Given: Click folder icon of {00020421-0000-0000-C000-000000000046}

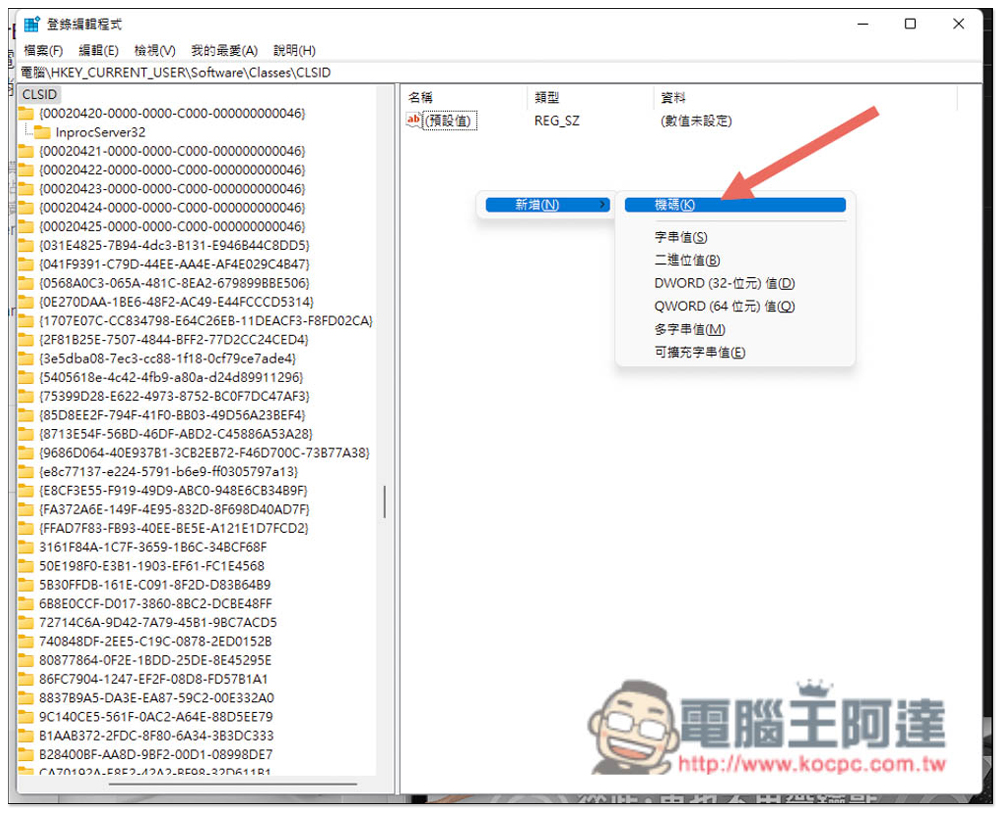Looking at the screenshot, I should [26, 151].
